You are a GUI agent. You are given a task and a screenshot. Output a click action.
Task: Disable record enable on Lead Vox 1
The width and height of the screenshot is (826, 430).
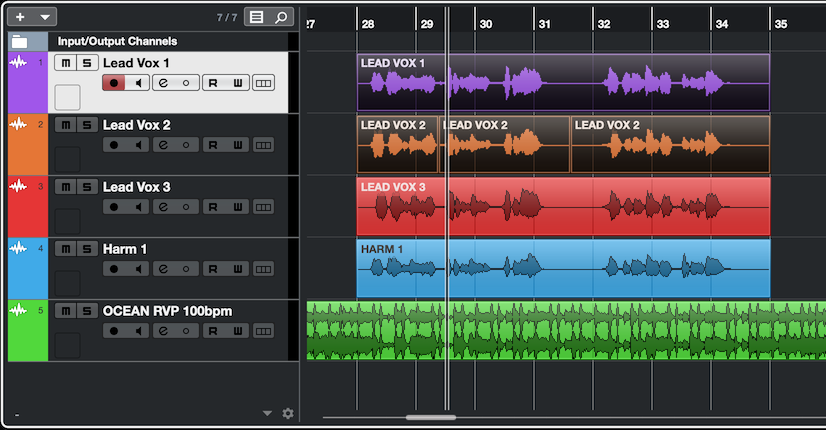(x=113, y=83)
